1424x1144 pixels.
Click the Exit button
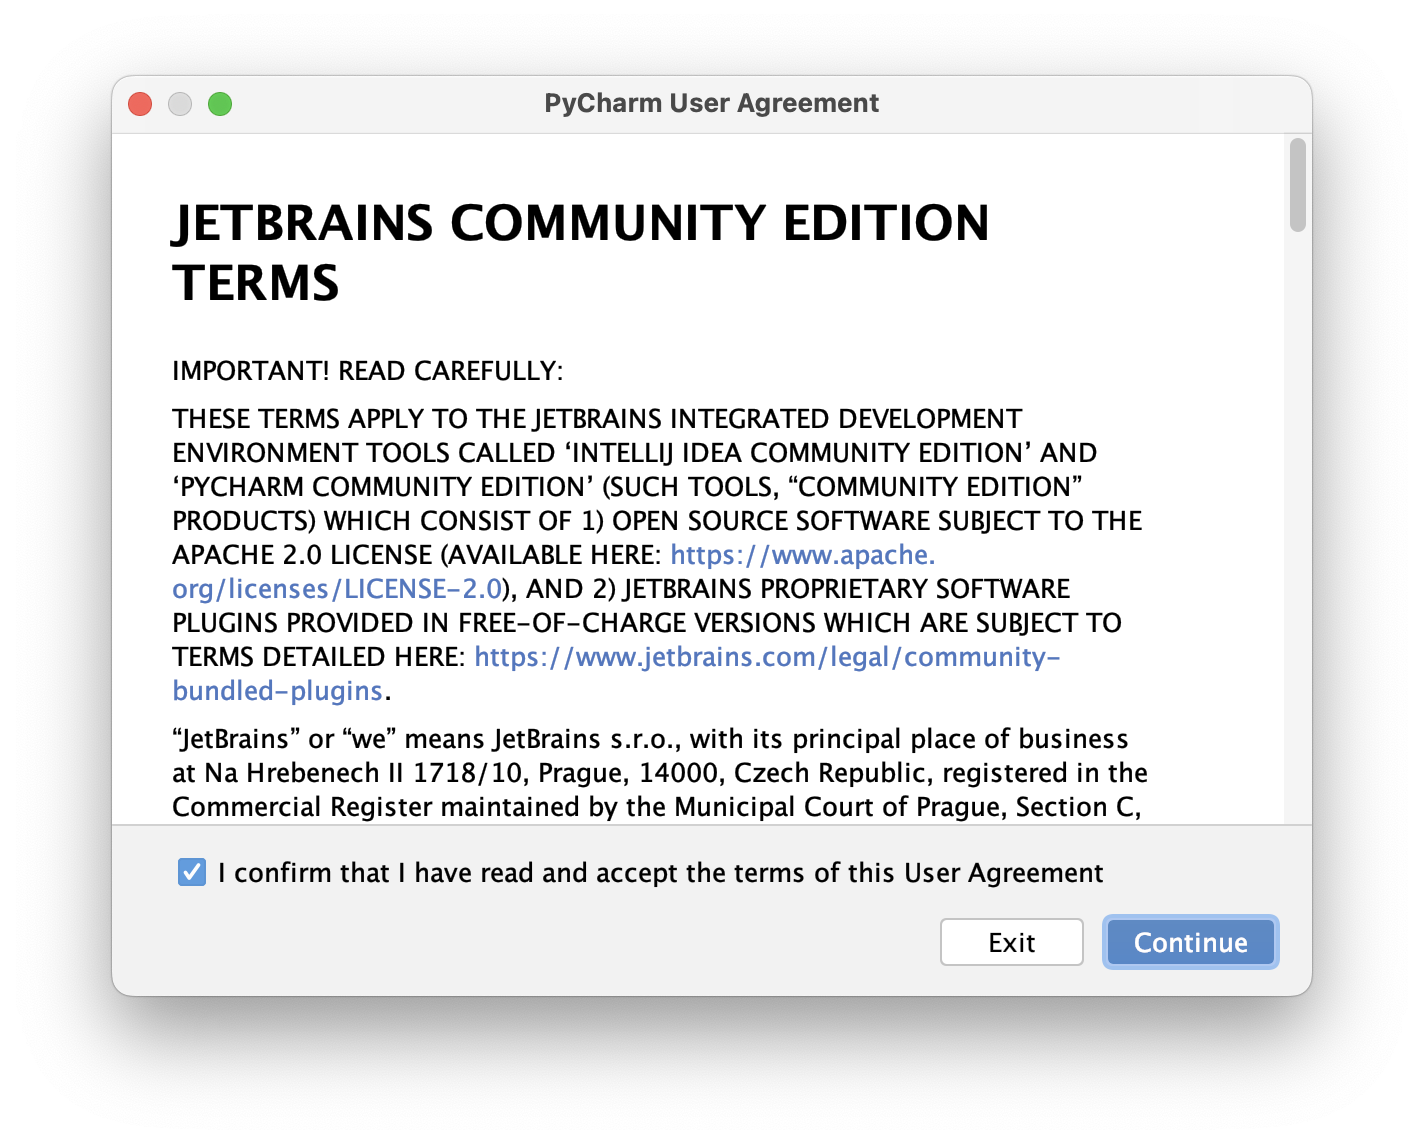(x=1011, y=942)
